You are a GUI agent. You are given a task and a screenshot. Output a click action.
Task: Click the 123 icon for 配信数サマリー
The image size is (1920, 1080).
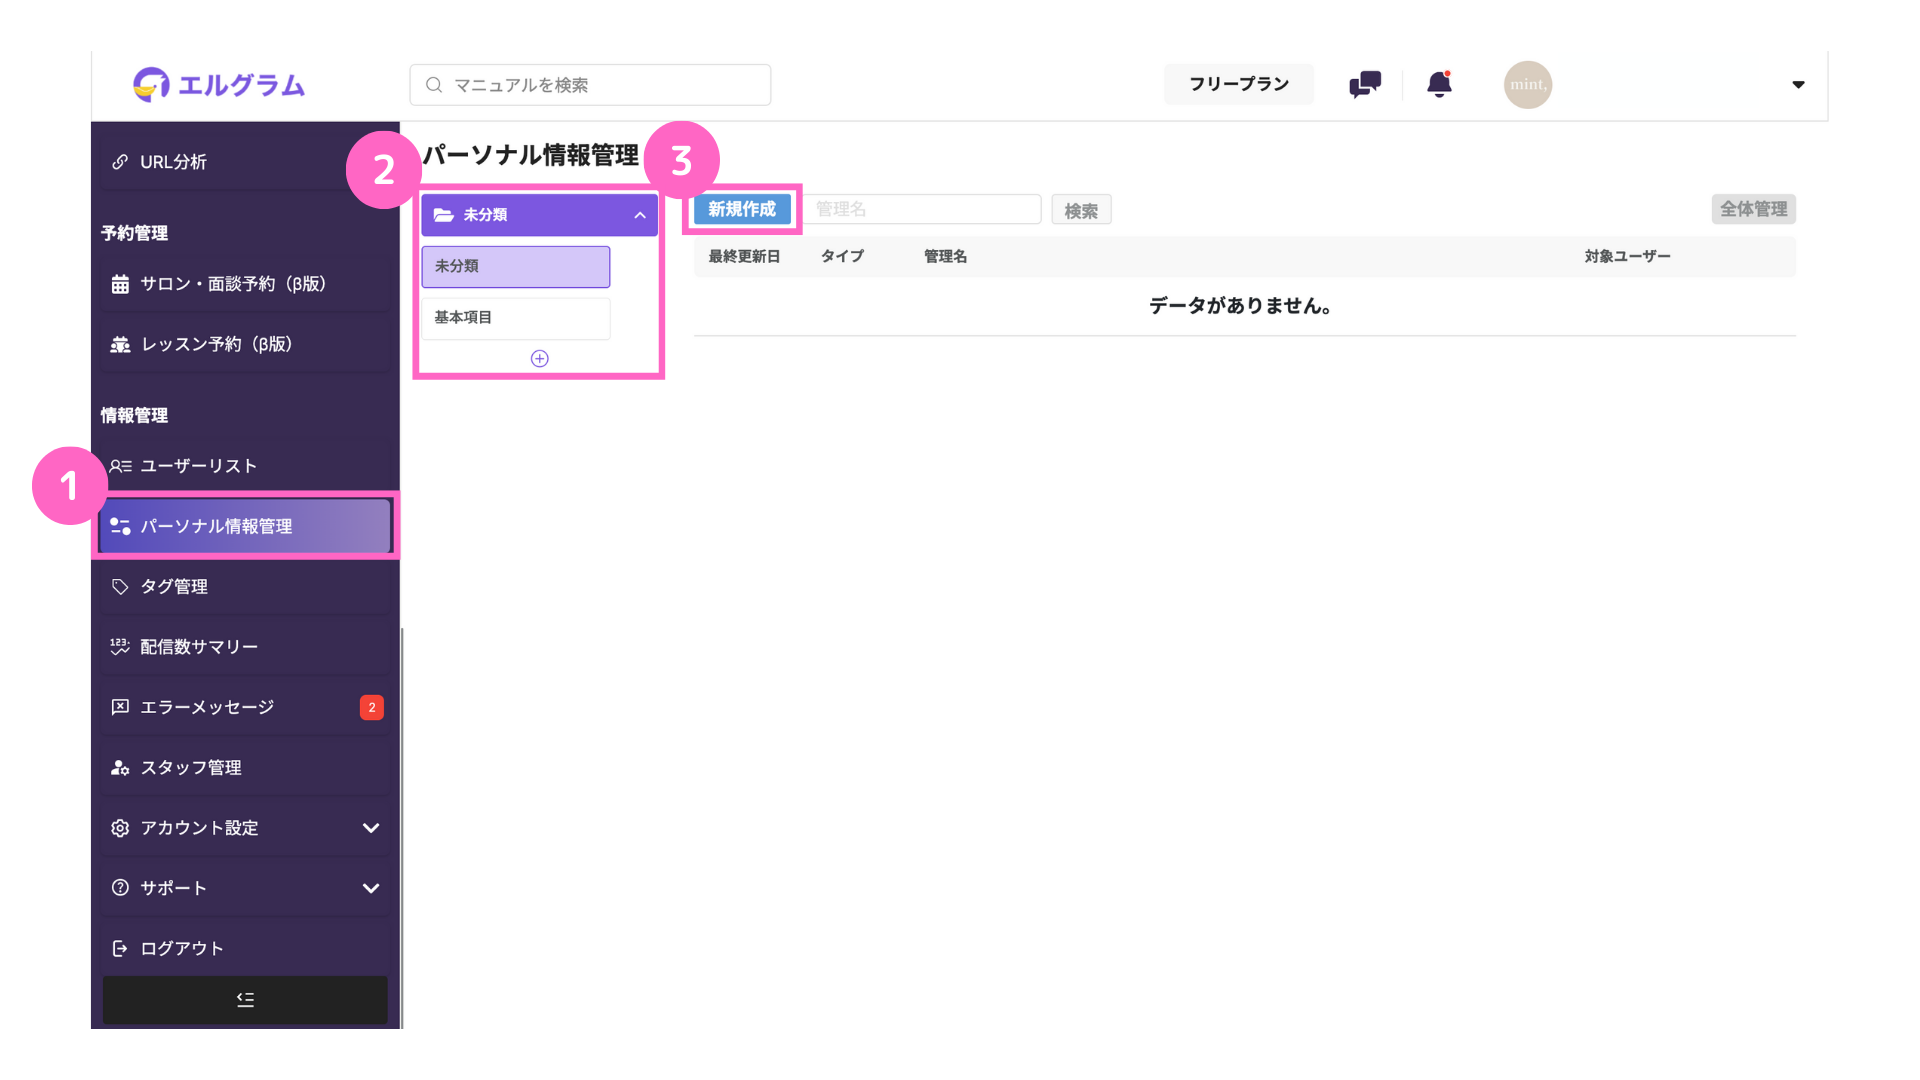click(120, 647)
